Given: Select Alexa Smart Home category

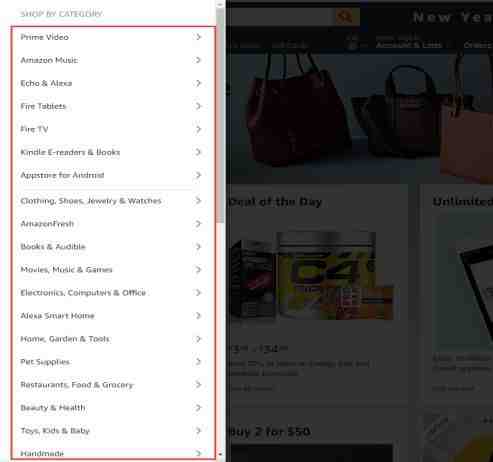Looking at the screenshot, I should tap(57, 316).
